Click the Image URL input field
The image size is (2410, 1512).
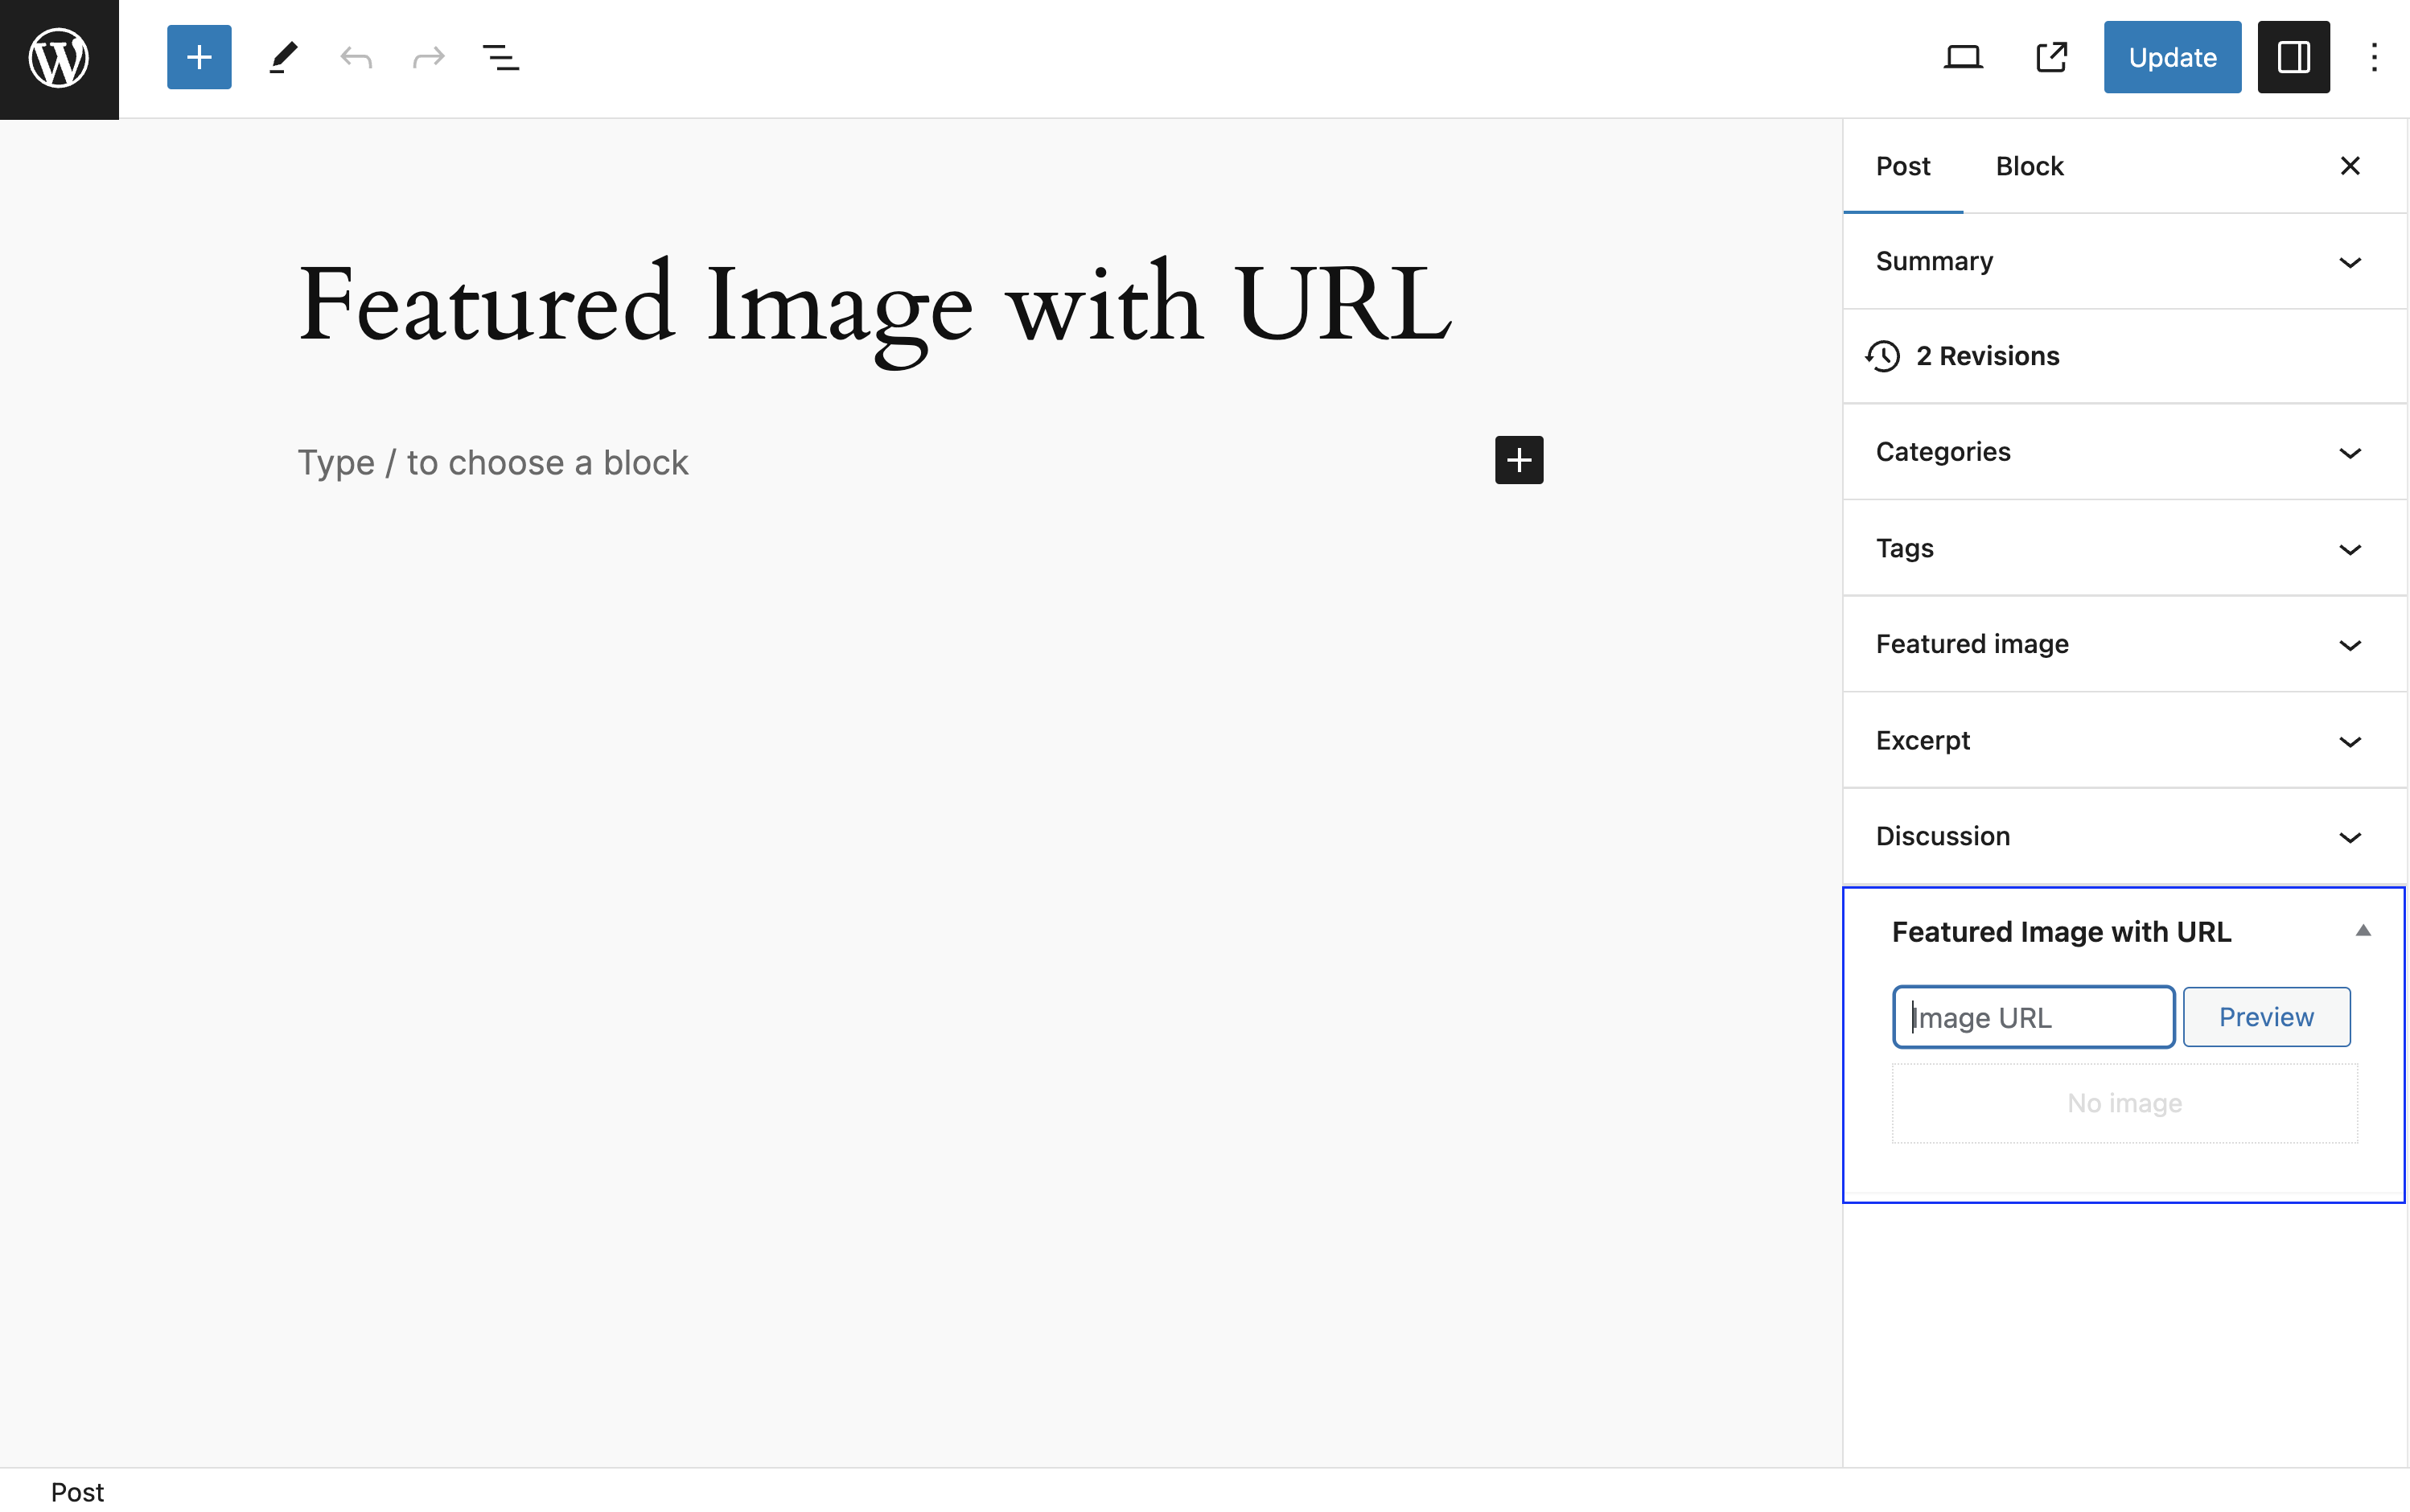click(2033, 1017)
